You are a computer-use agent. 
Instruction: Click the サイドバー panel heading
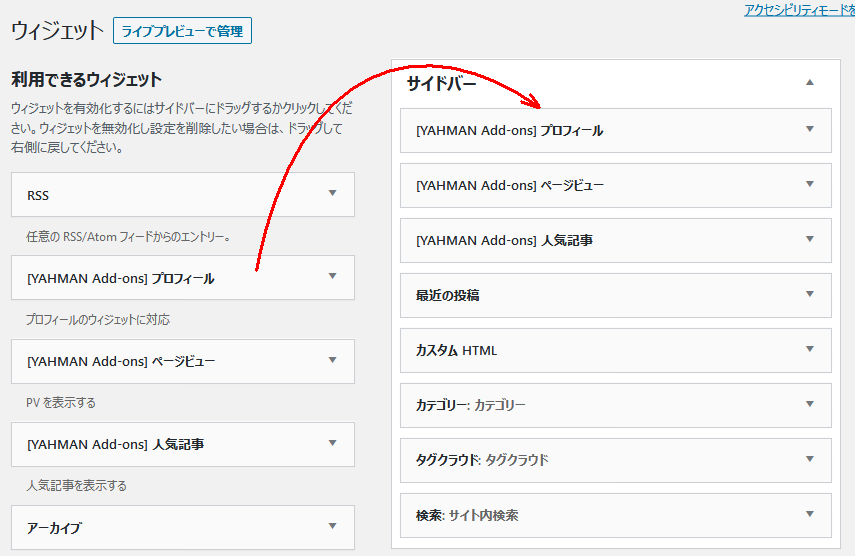pos(442,83)
